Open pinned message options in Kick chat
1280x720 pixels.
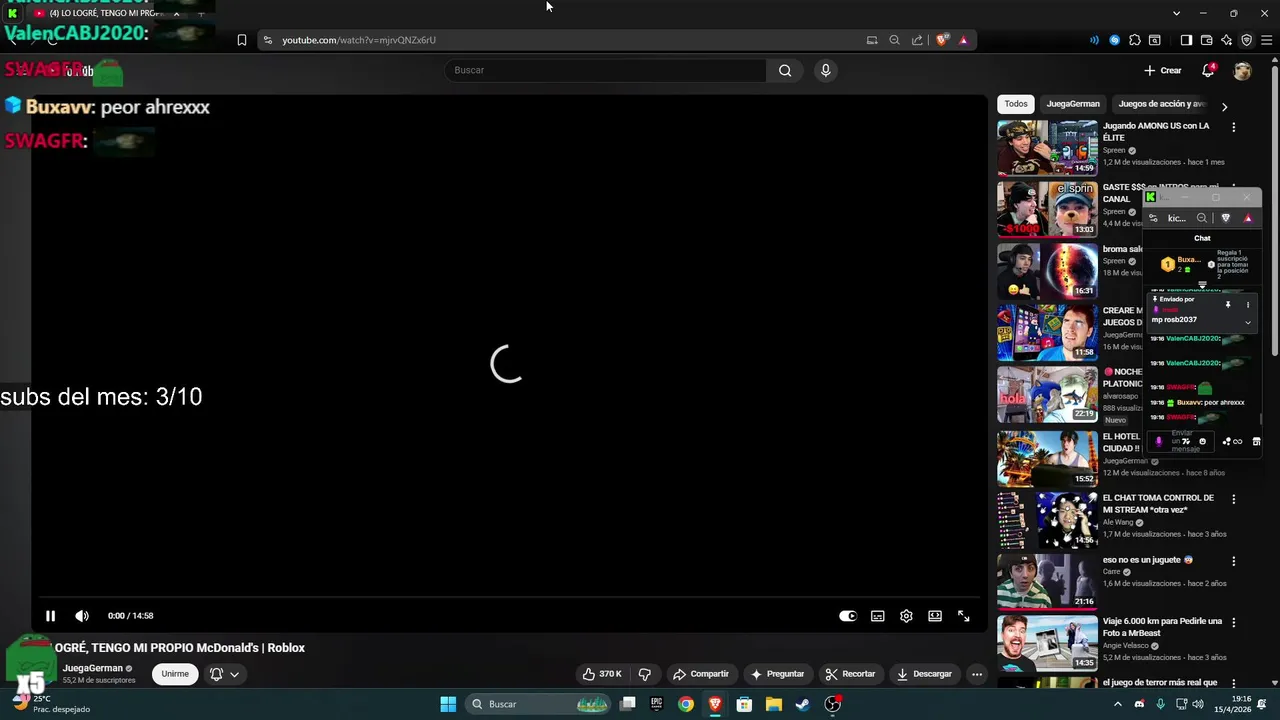pyautogui.click(x=1247, y=305)
